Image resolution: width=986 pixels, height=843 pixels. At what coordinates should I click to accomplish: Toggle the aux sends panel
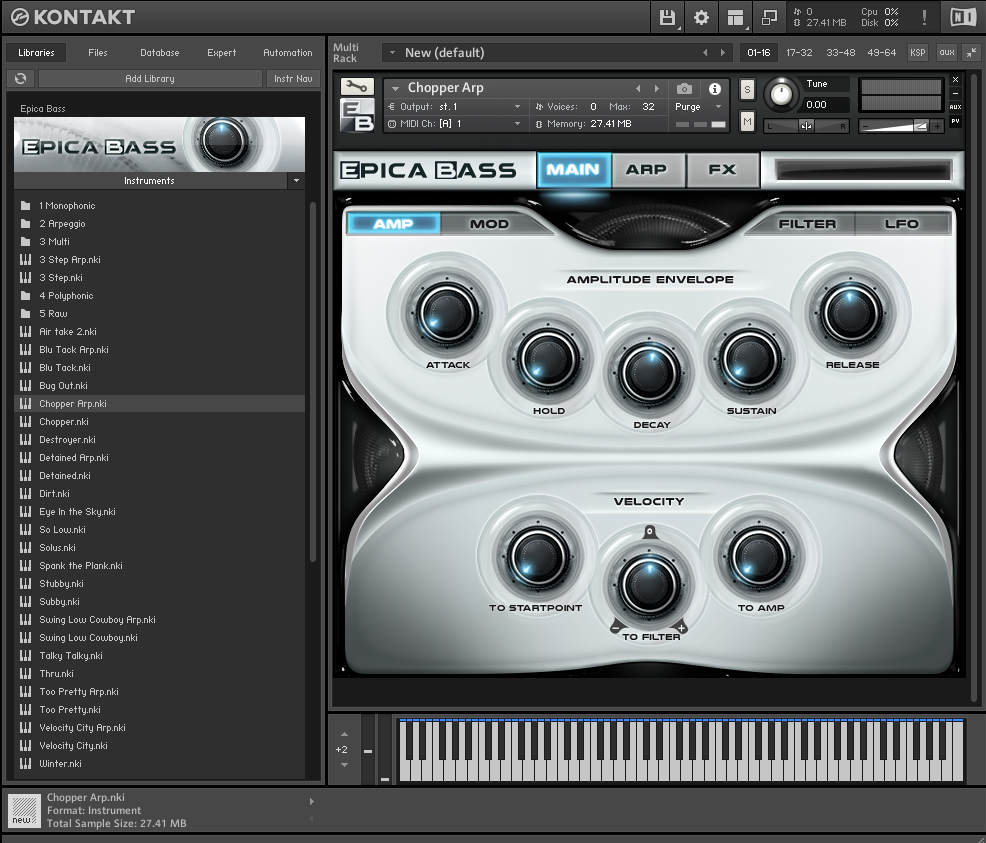946,53
